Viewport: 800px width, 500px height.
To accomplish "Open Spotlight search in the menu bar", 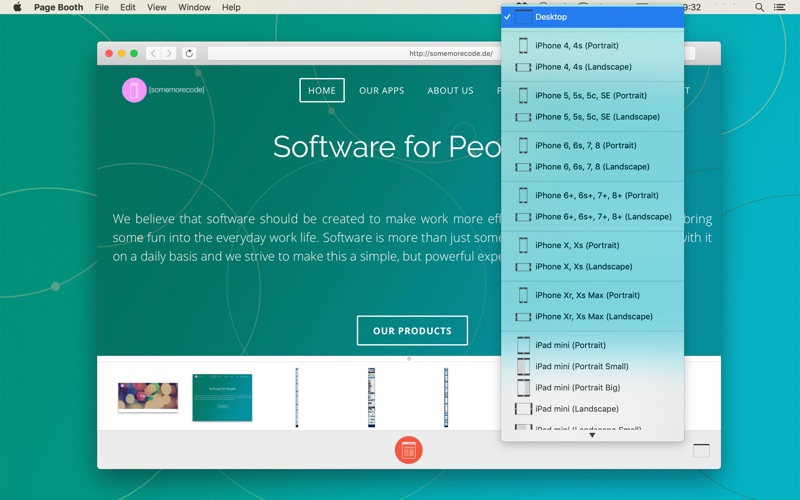I will pos(759,7).
